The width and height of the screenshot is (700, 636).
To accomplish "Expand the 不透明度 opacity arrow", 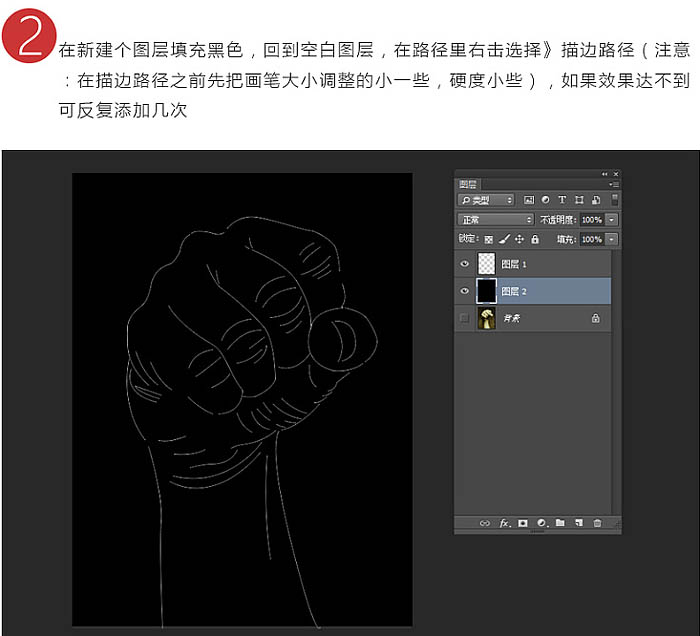I will [612, 220].
